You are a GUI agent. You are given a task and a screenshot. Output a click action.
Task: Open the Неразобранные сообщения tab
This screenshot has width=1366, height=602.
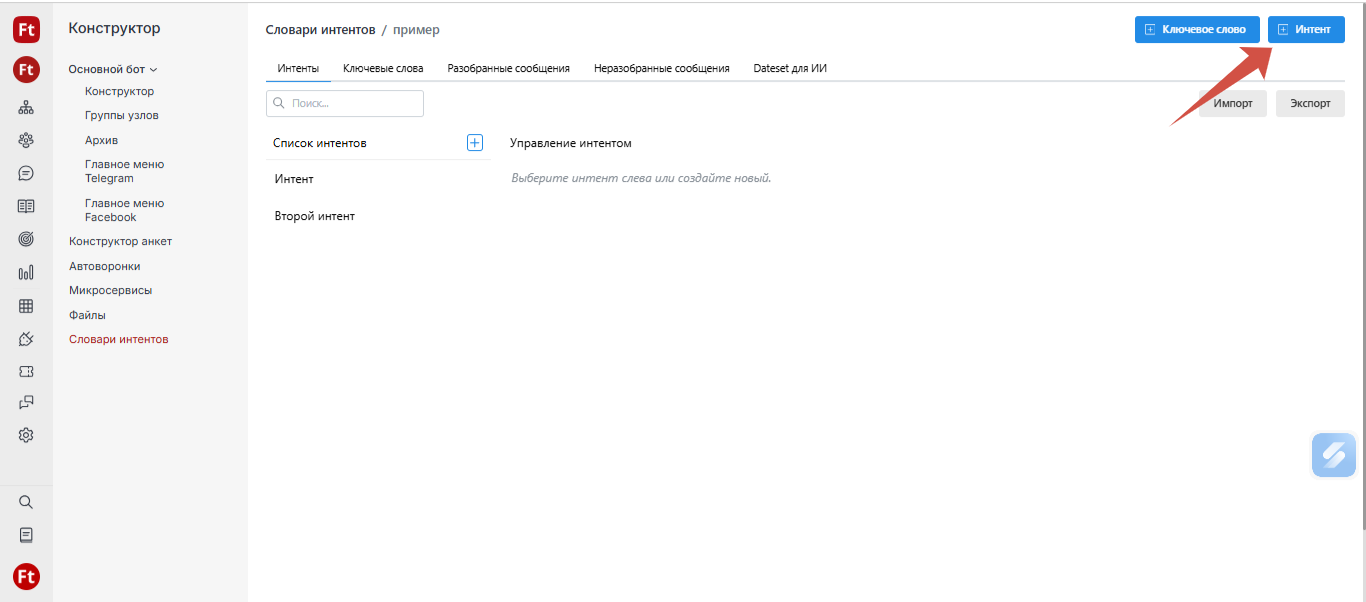(x=661, y=69)
